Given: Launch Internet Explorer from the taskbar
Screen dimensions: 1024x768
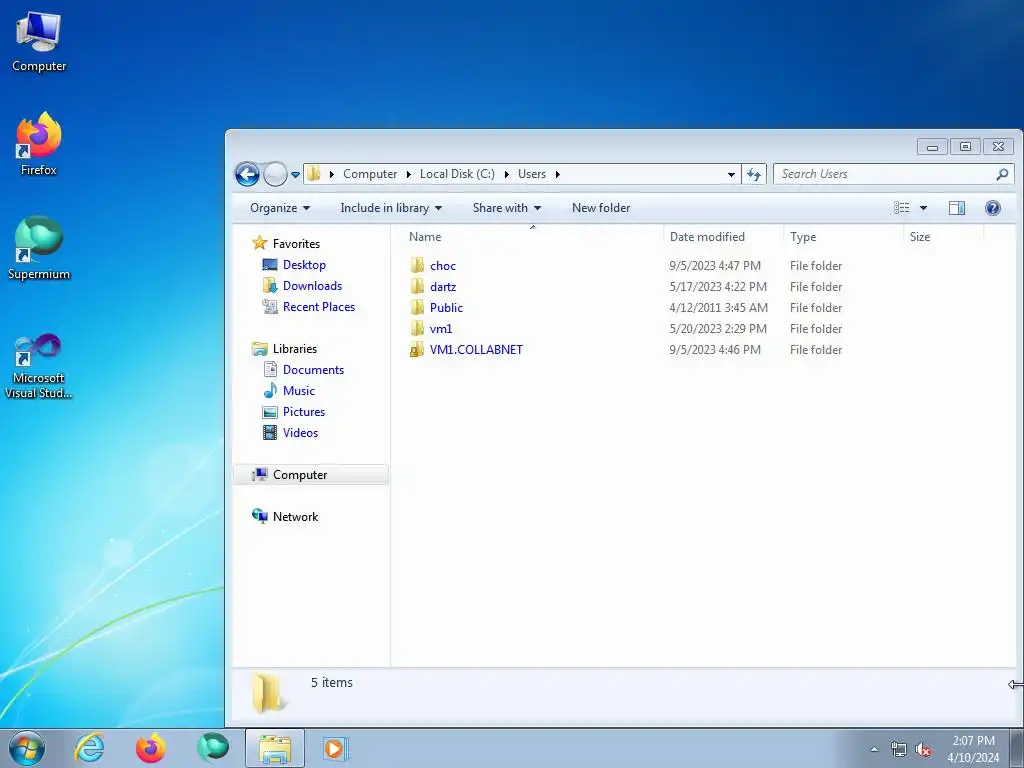Looking at the screenshot, I should click(x=89, y=748).
